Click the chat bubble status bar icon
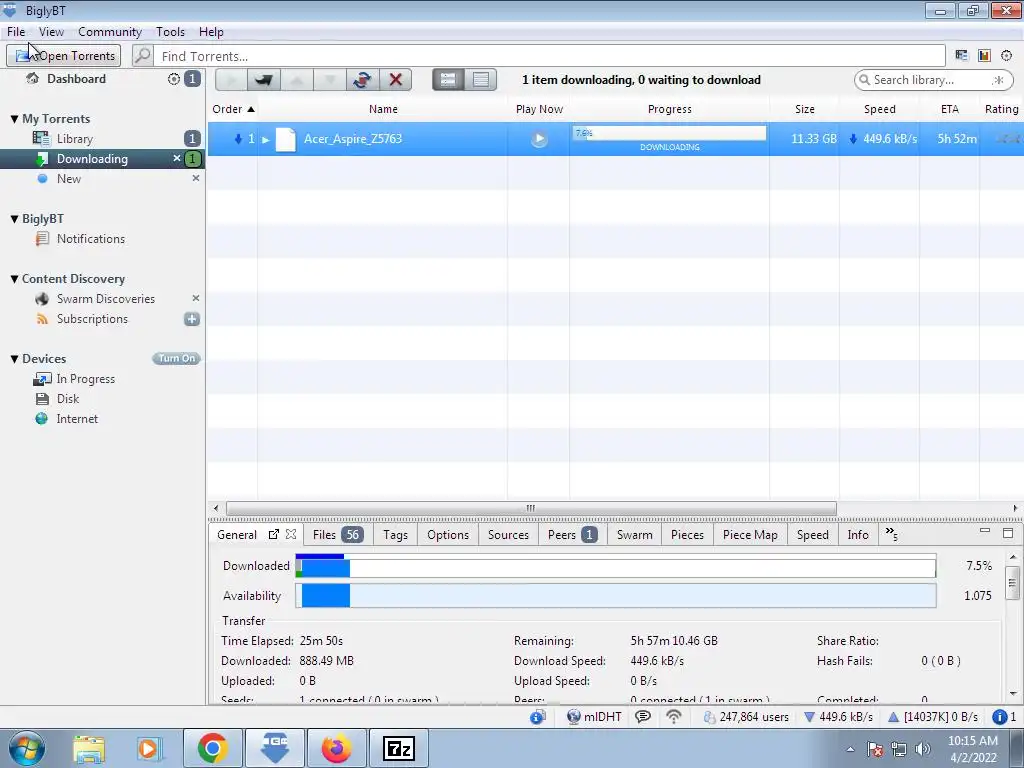The height and width of the screenshot is (768, 1024). 643,717
